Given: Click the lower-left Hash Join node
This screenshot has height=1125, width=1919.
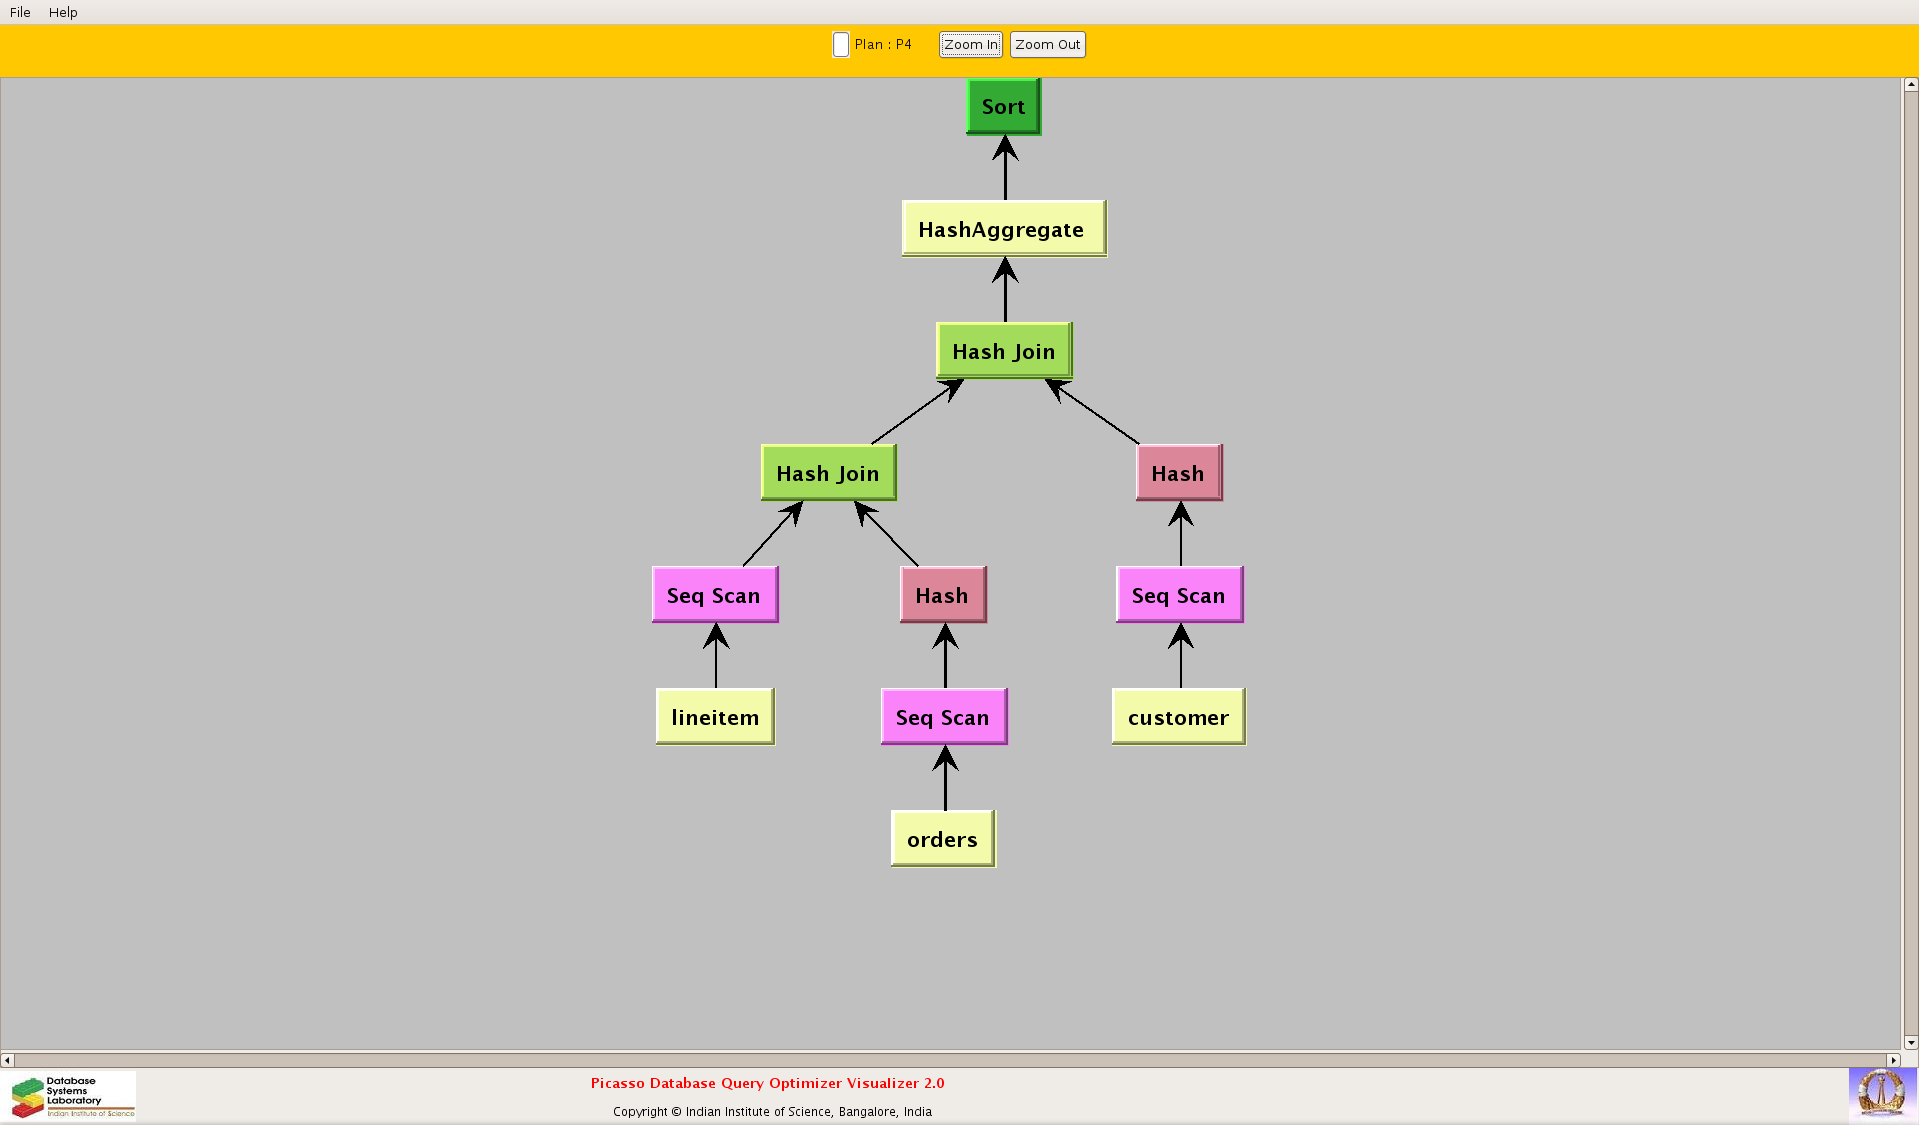Looking at the screenshot, I should (x=828, y=473).
